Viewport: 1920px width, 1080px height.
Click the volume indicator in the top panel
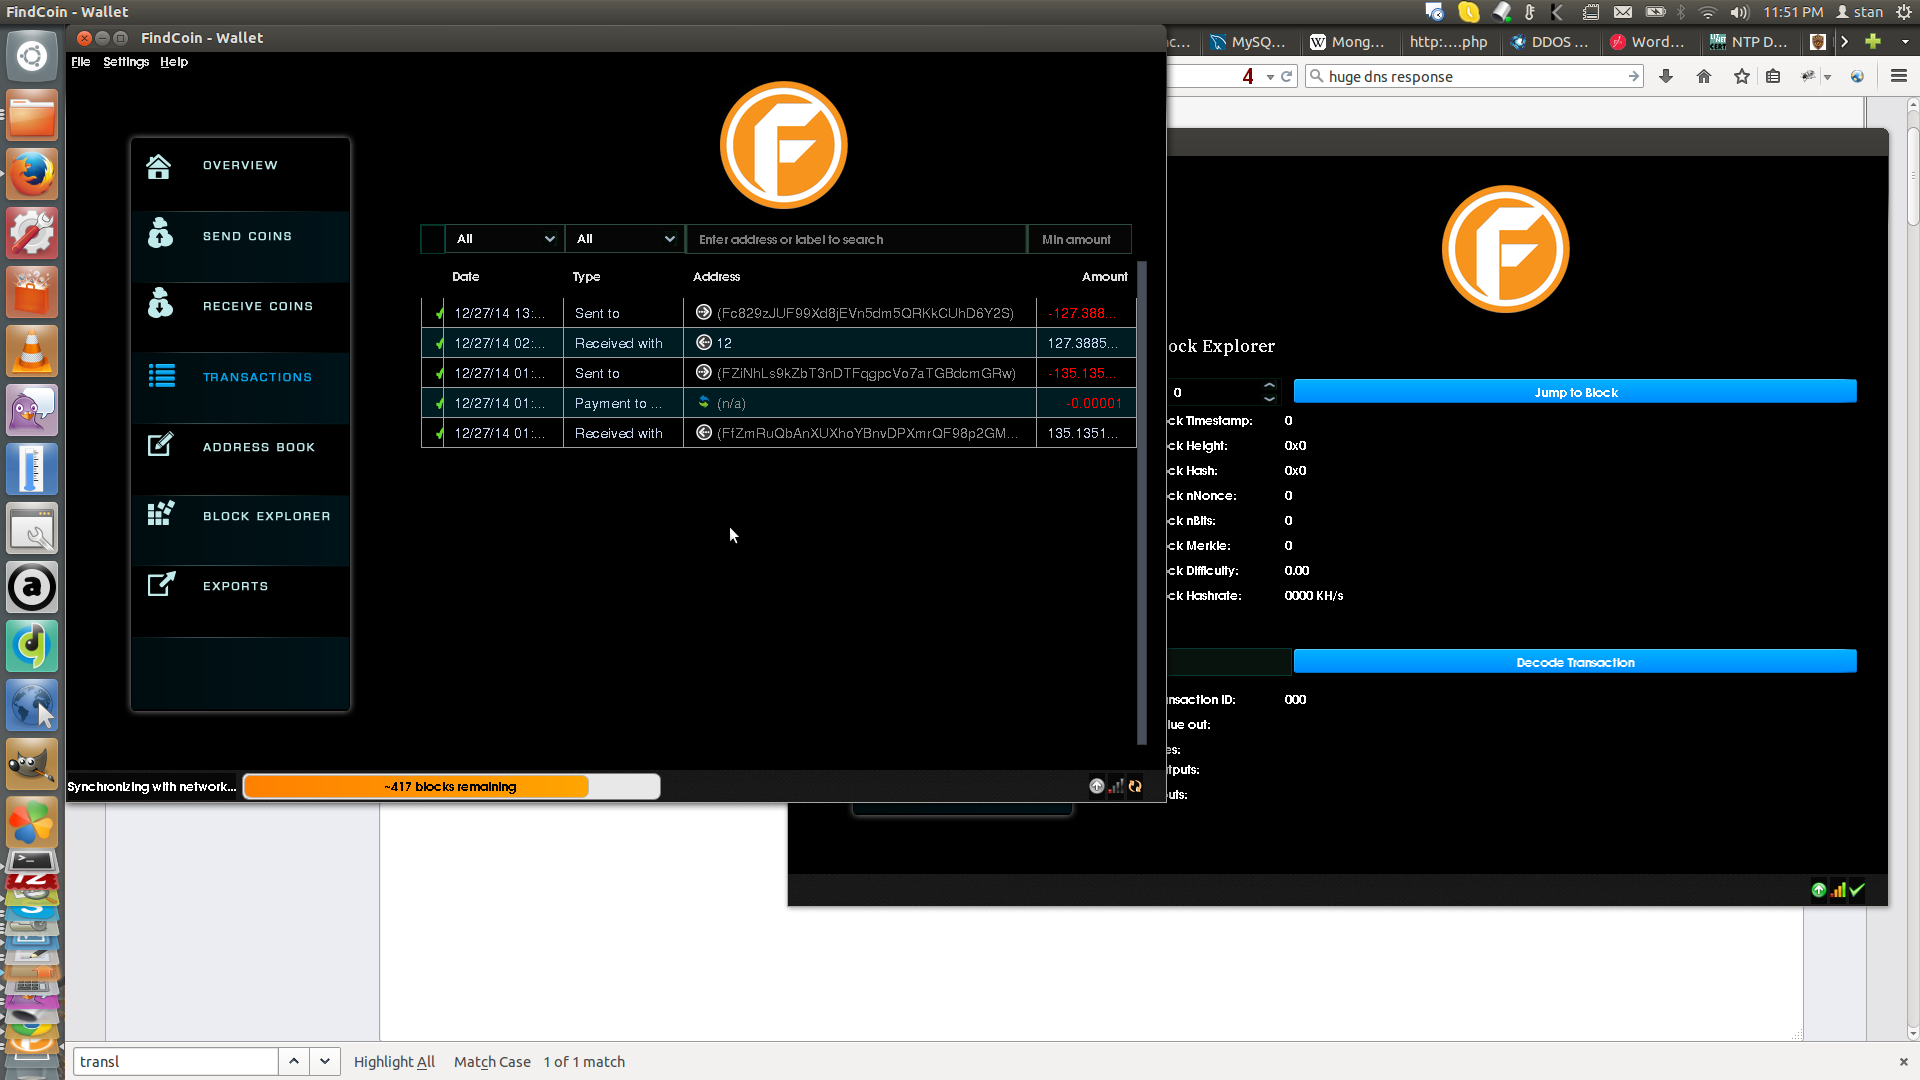click(x=1740, y=12)
